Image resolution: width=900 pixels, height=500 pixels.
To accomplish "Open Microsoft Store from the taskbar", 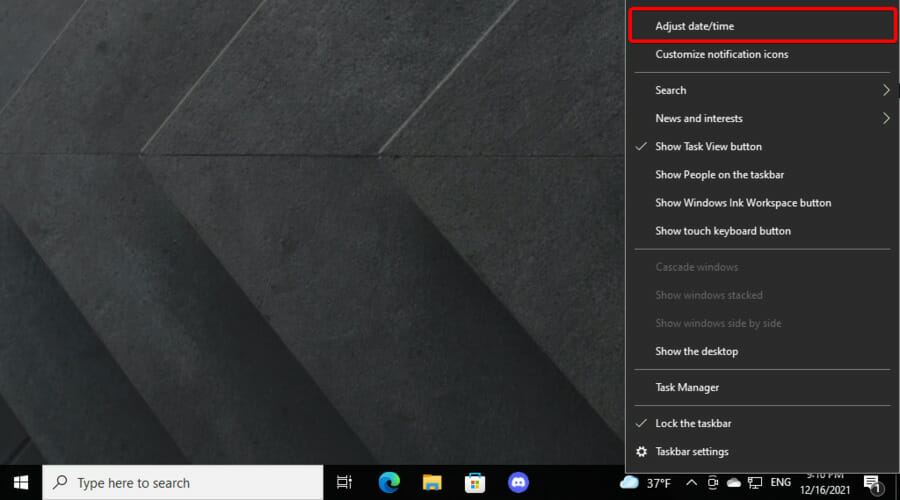I will 475,483.
